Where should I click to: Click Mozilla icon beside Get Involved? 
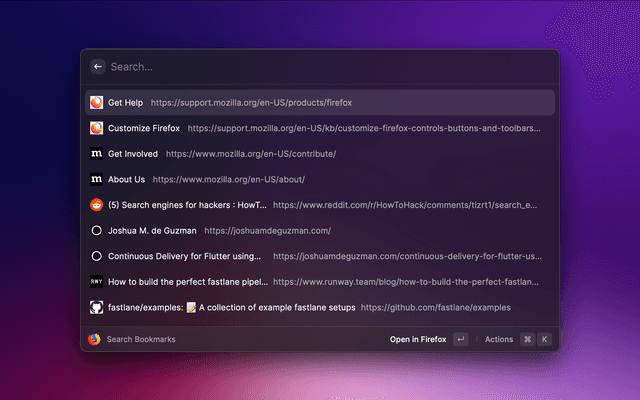coord(96,154)
